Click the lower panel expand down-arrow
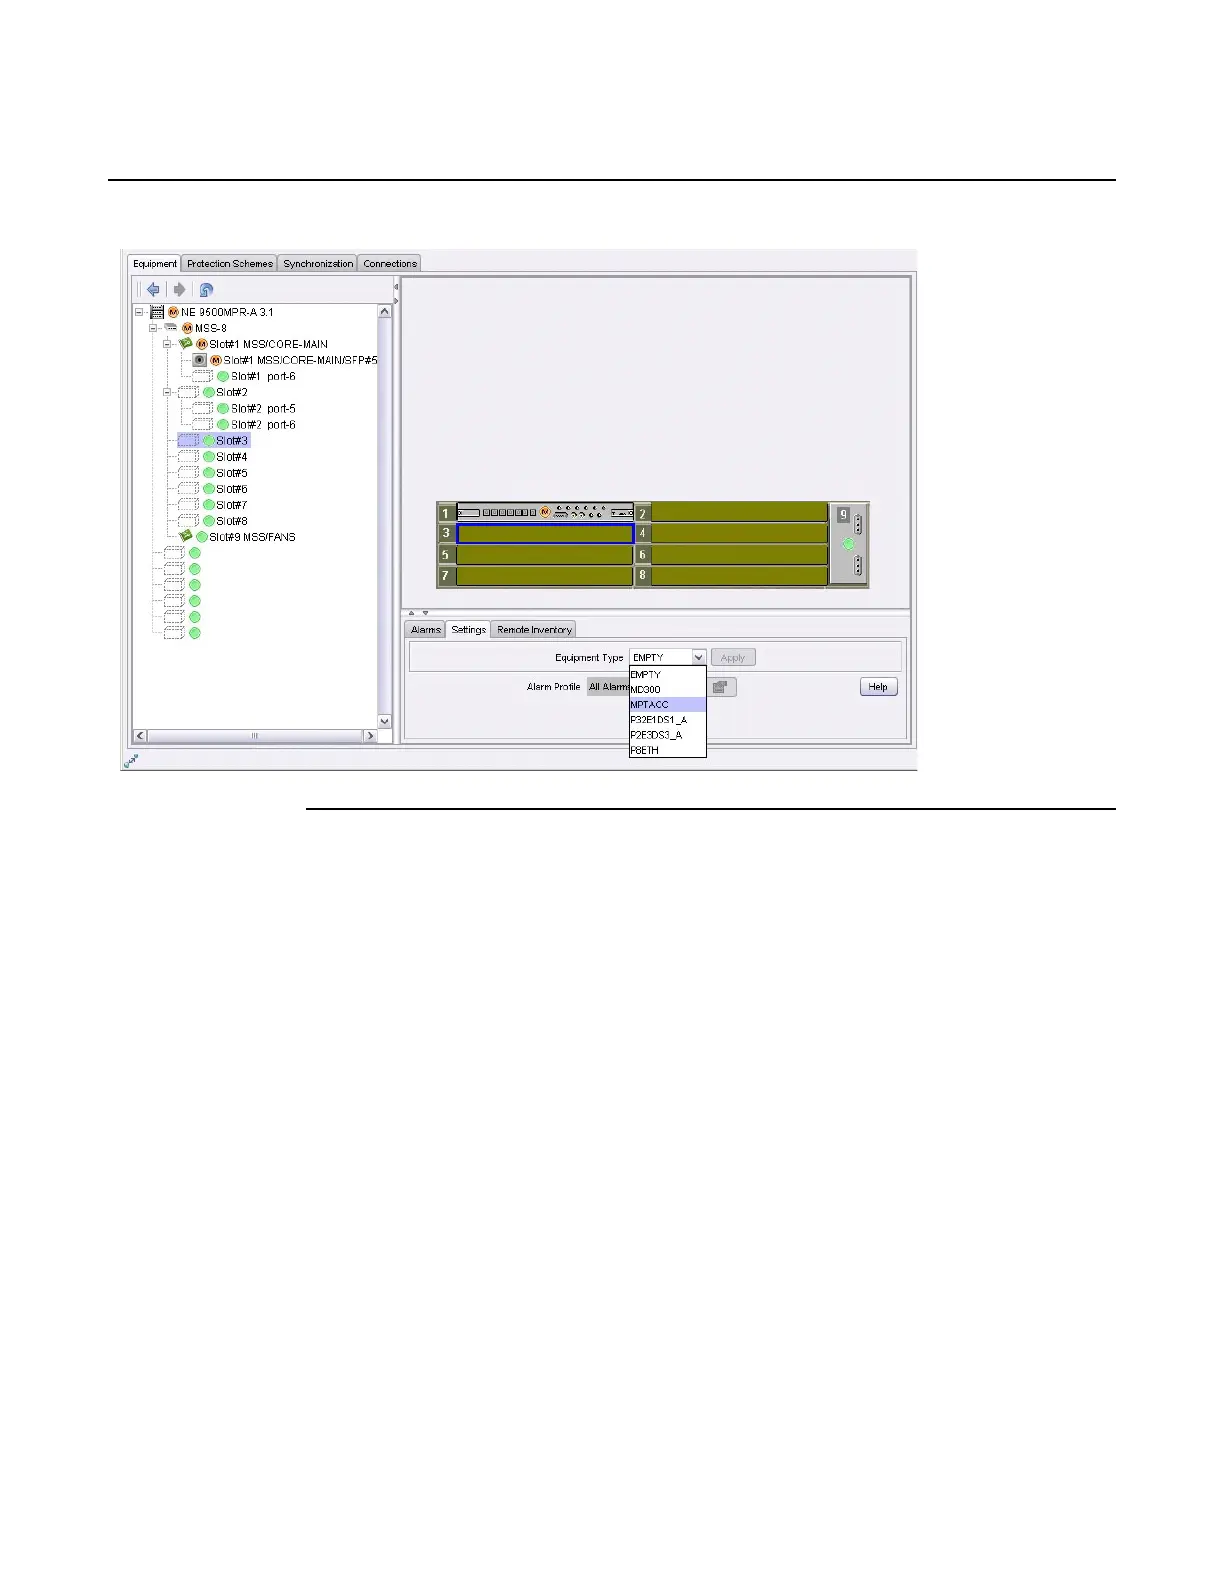The image size is (1224, 1584). (x=425, y=613)
